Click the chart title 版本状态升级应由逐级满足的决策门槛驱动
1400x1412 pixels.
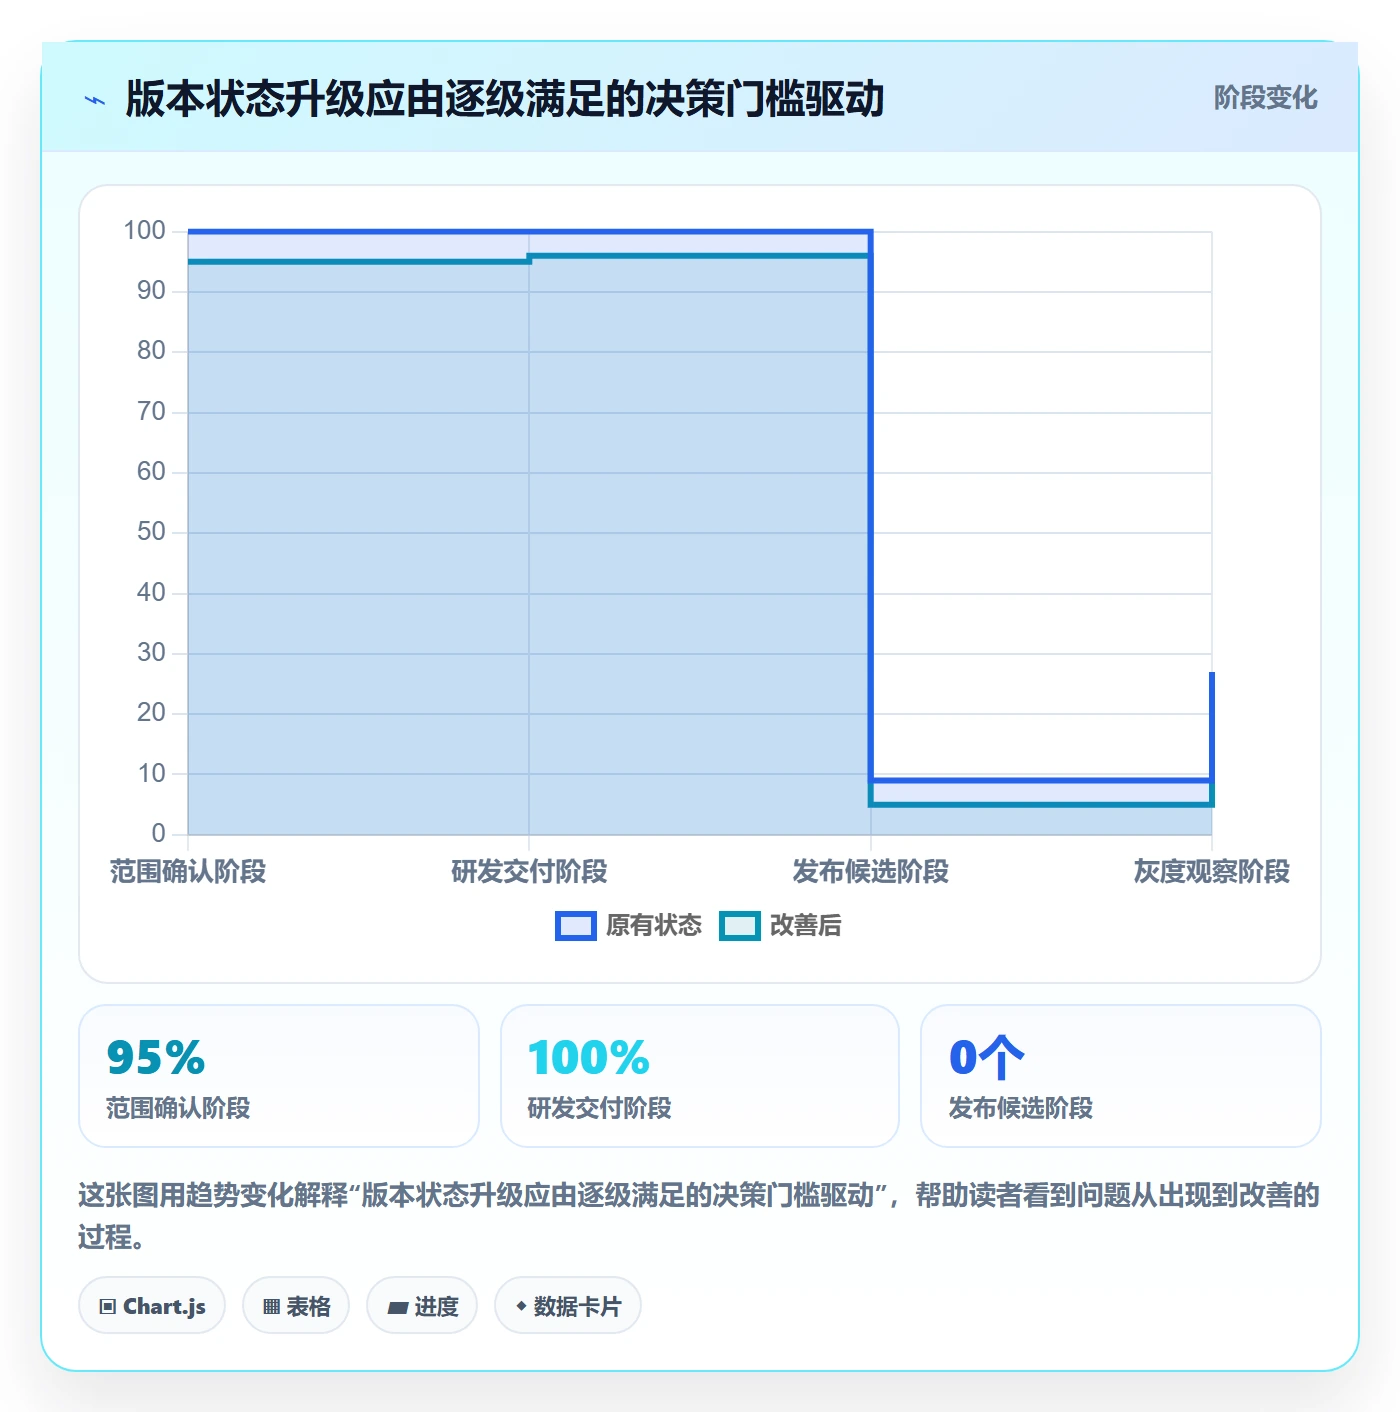(505, 99)
